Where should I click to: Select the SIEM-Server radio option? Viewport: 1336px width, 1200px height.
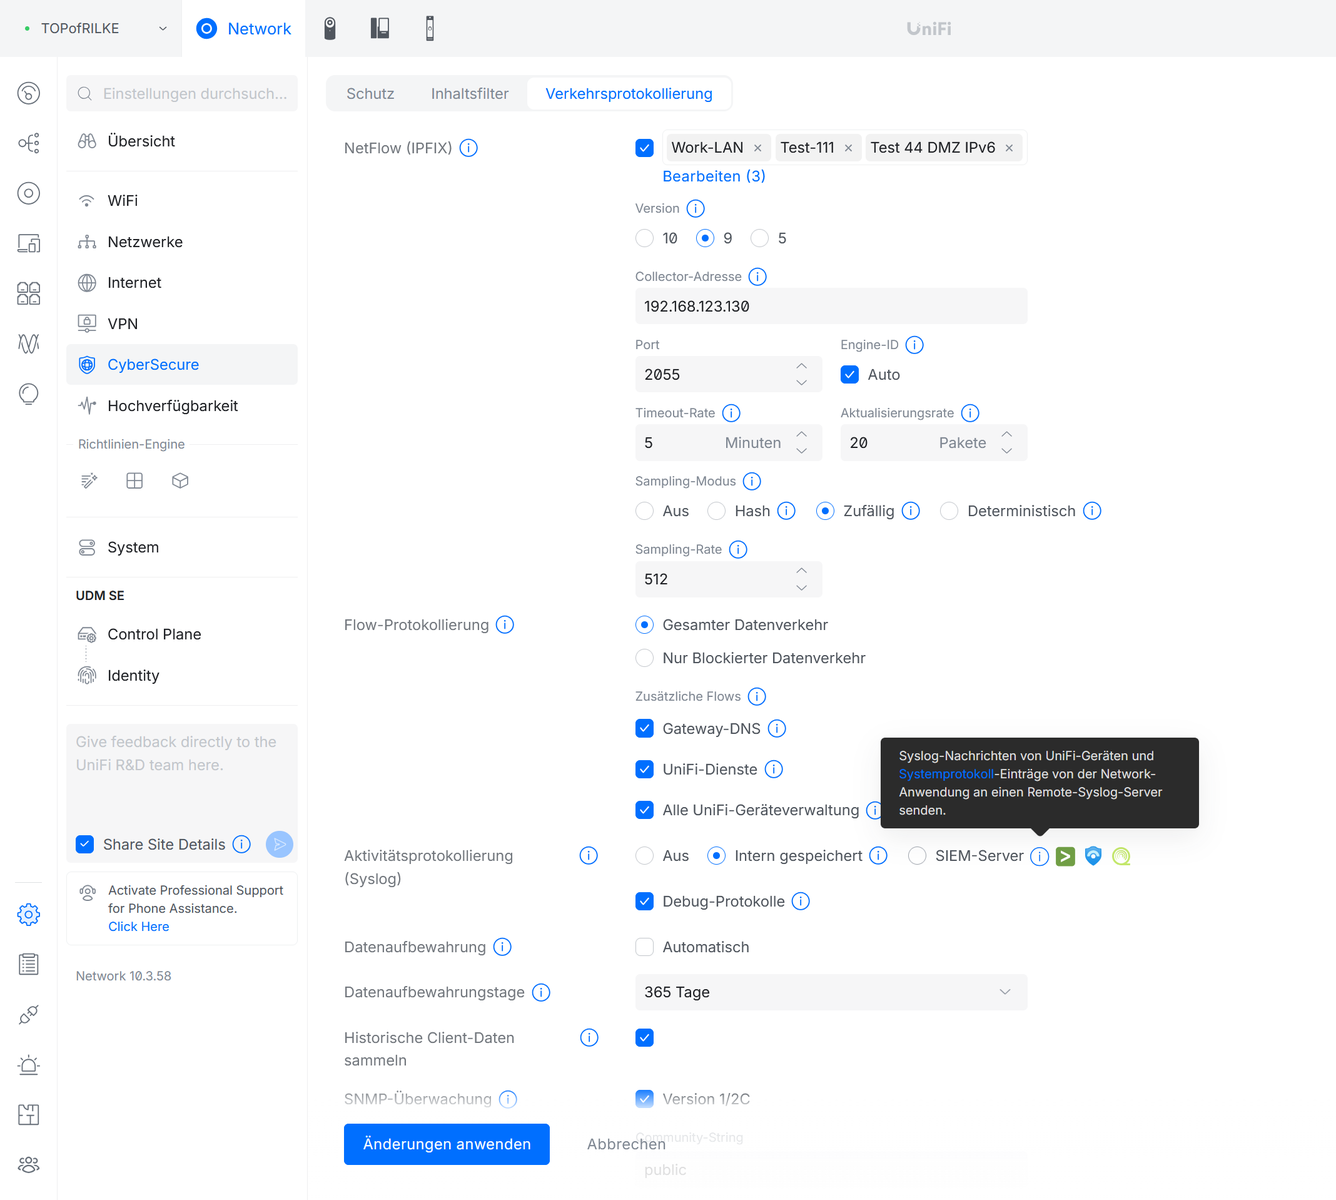point(917,856)
